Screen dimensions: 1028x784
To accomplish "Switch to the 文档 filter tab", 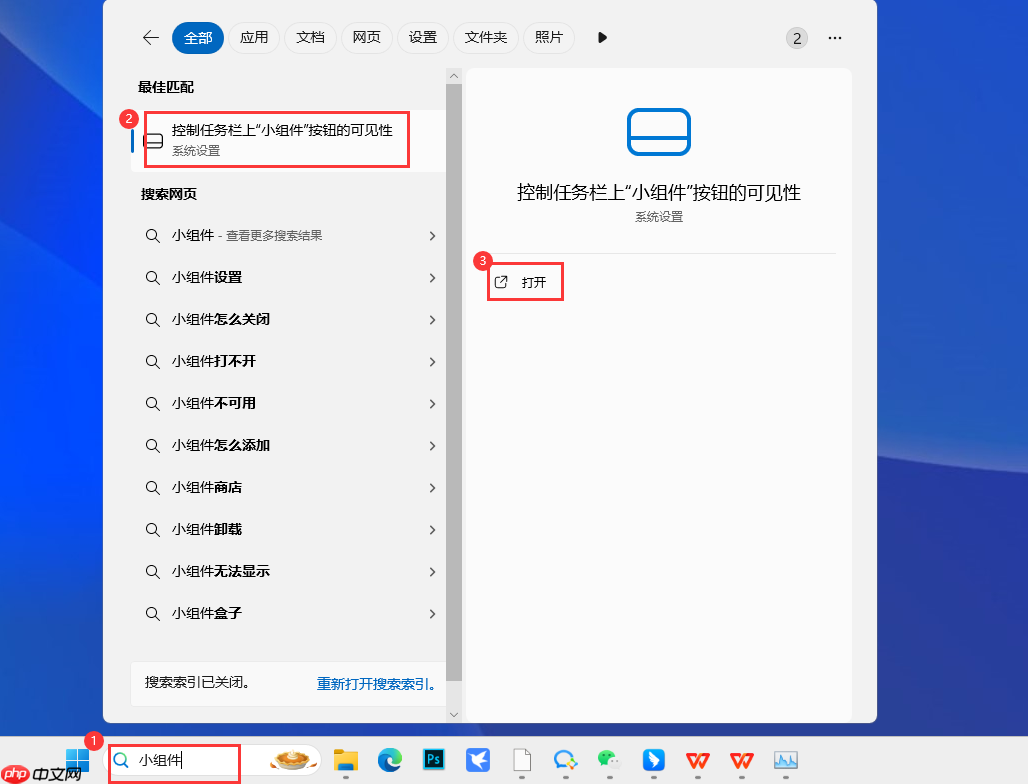I will 309,37.
